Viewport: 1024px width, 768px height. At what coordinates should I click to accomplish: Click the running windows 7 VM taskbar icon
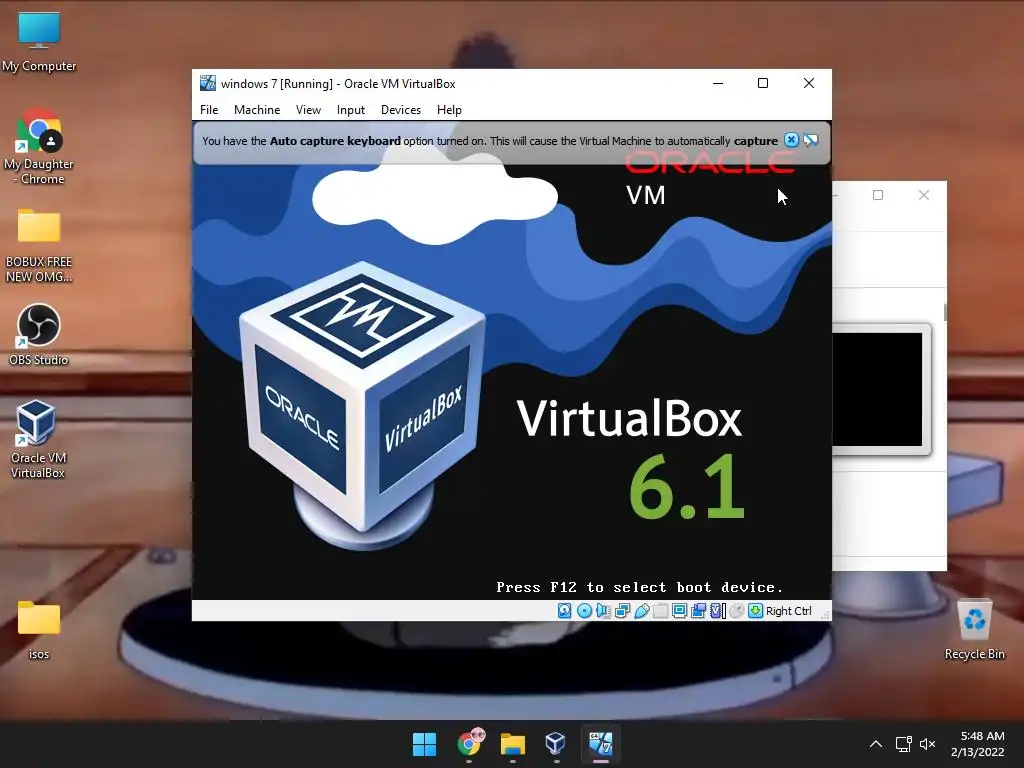click(601, 744)
